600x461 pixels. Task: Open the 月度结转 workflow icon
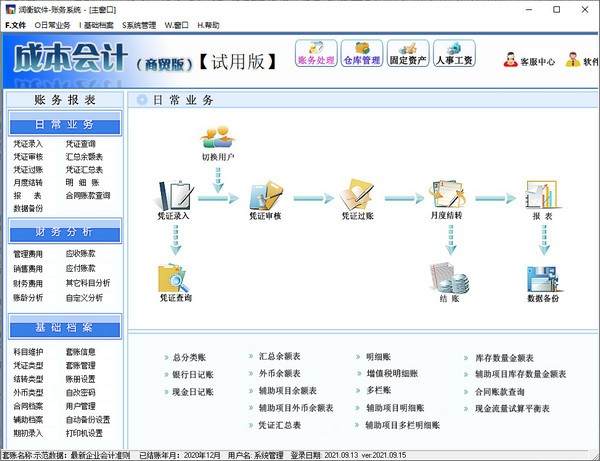point(447,194)
